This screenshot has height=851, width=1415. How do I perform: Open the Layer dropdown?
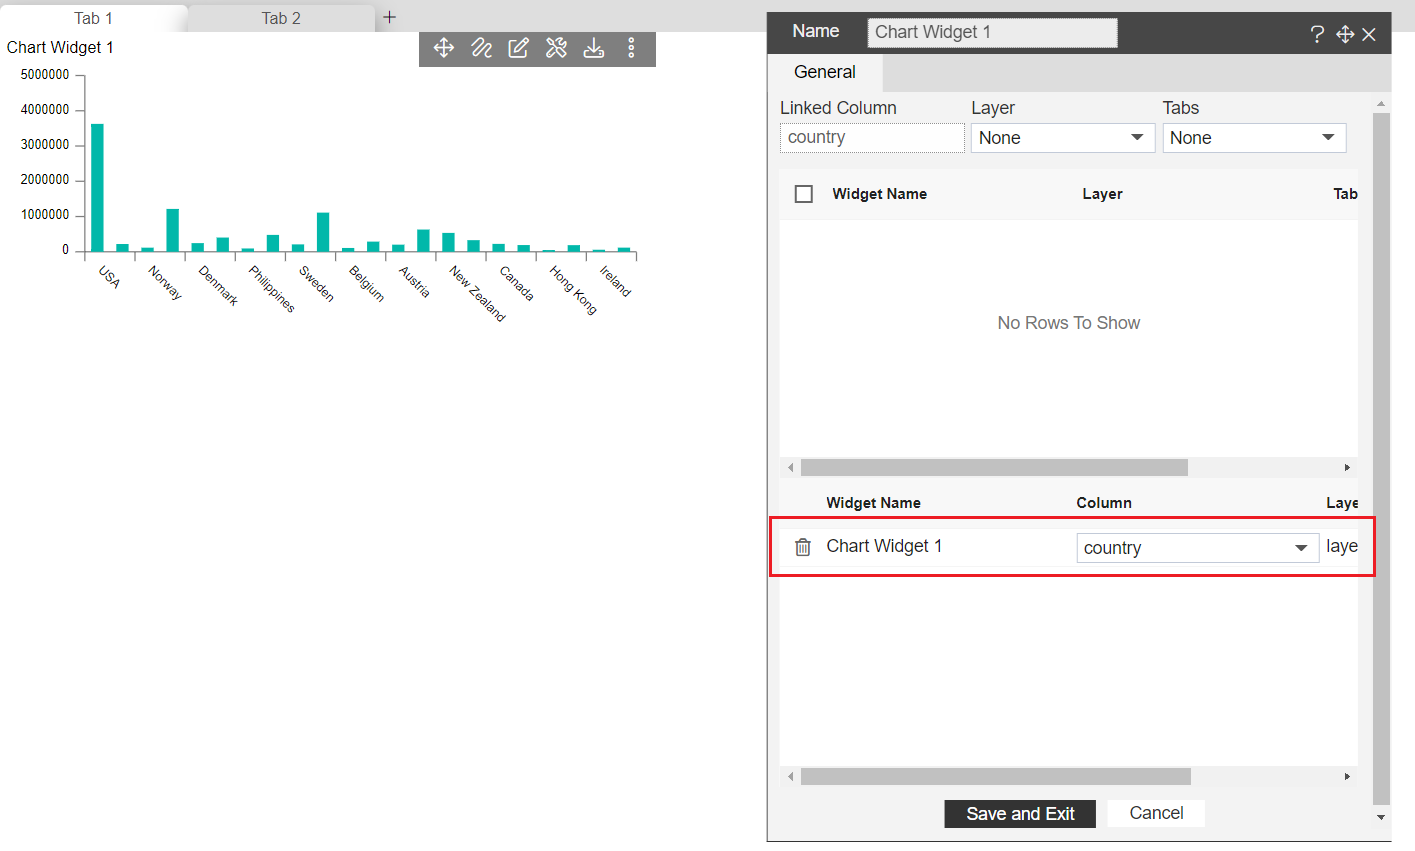point(1063,138)
